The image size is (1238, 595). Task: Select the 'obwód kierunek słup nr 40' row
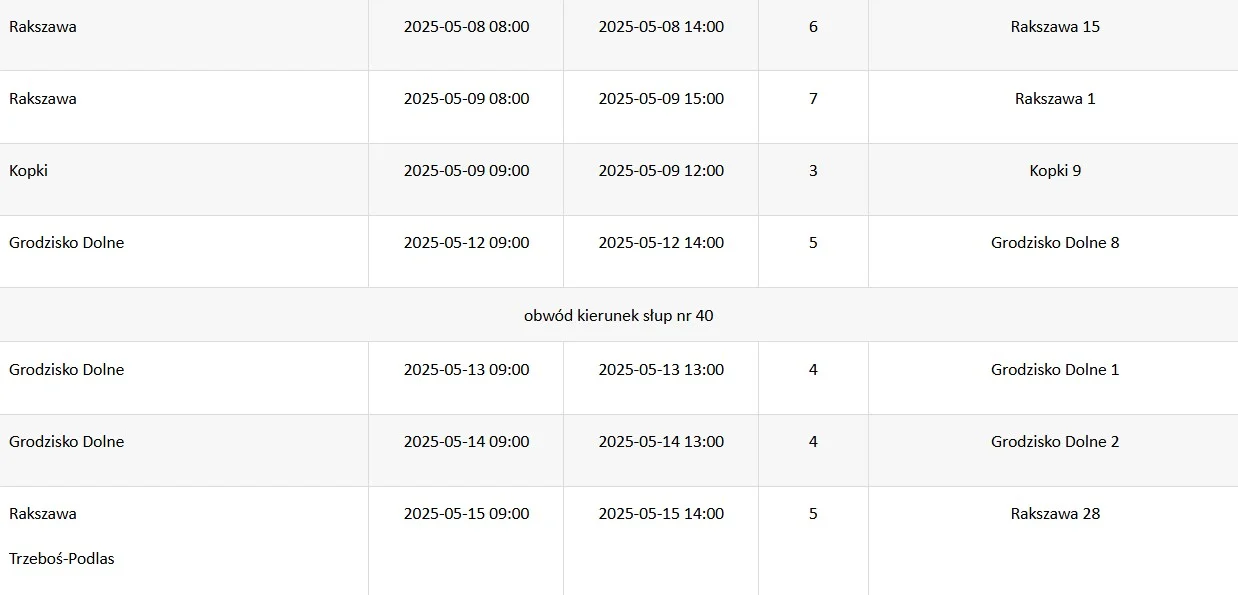[x=619, y=315]
